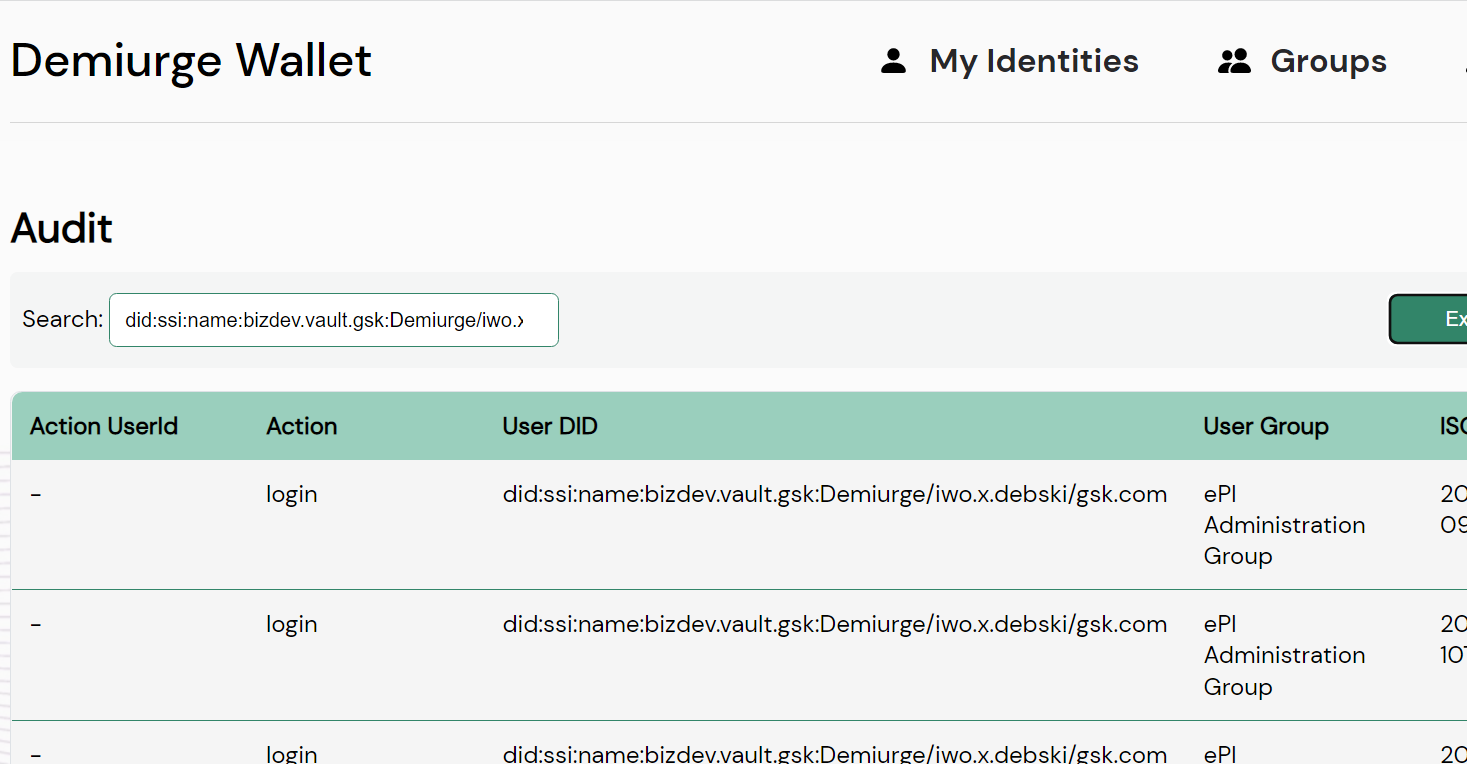This screenshot has width=1467, height=764.
Task: Select the first login audit entry
Action: [x=600, y=524]
